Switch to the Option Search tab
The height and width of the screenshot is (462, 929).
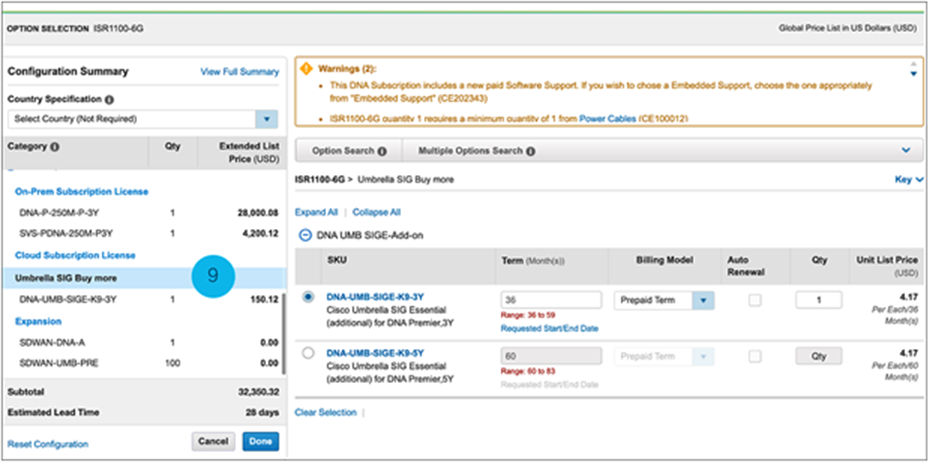coord(349,151)
